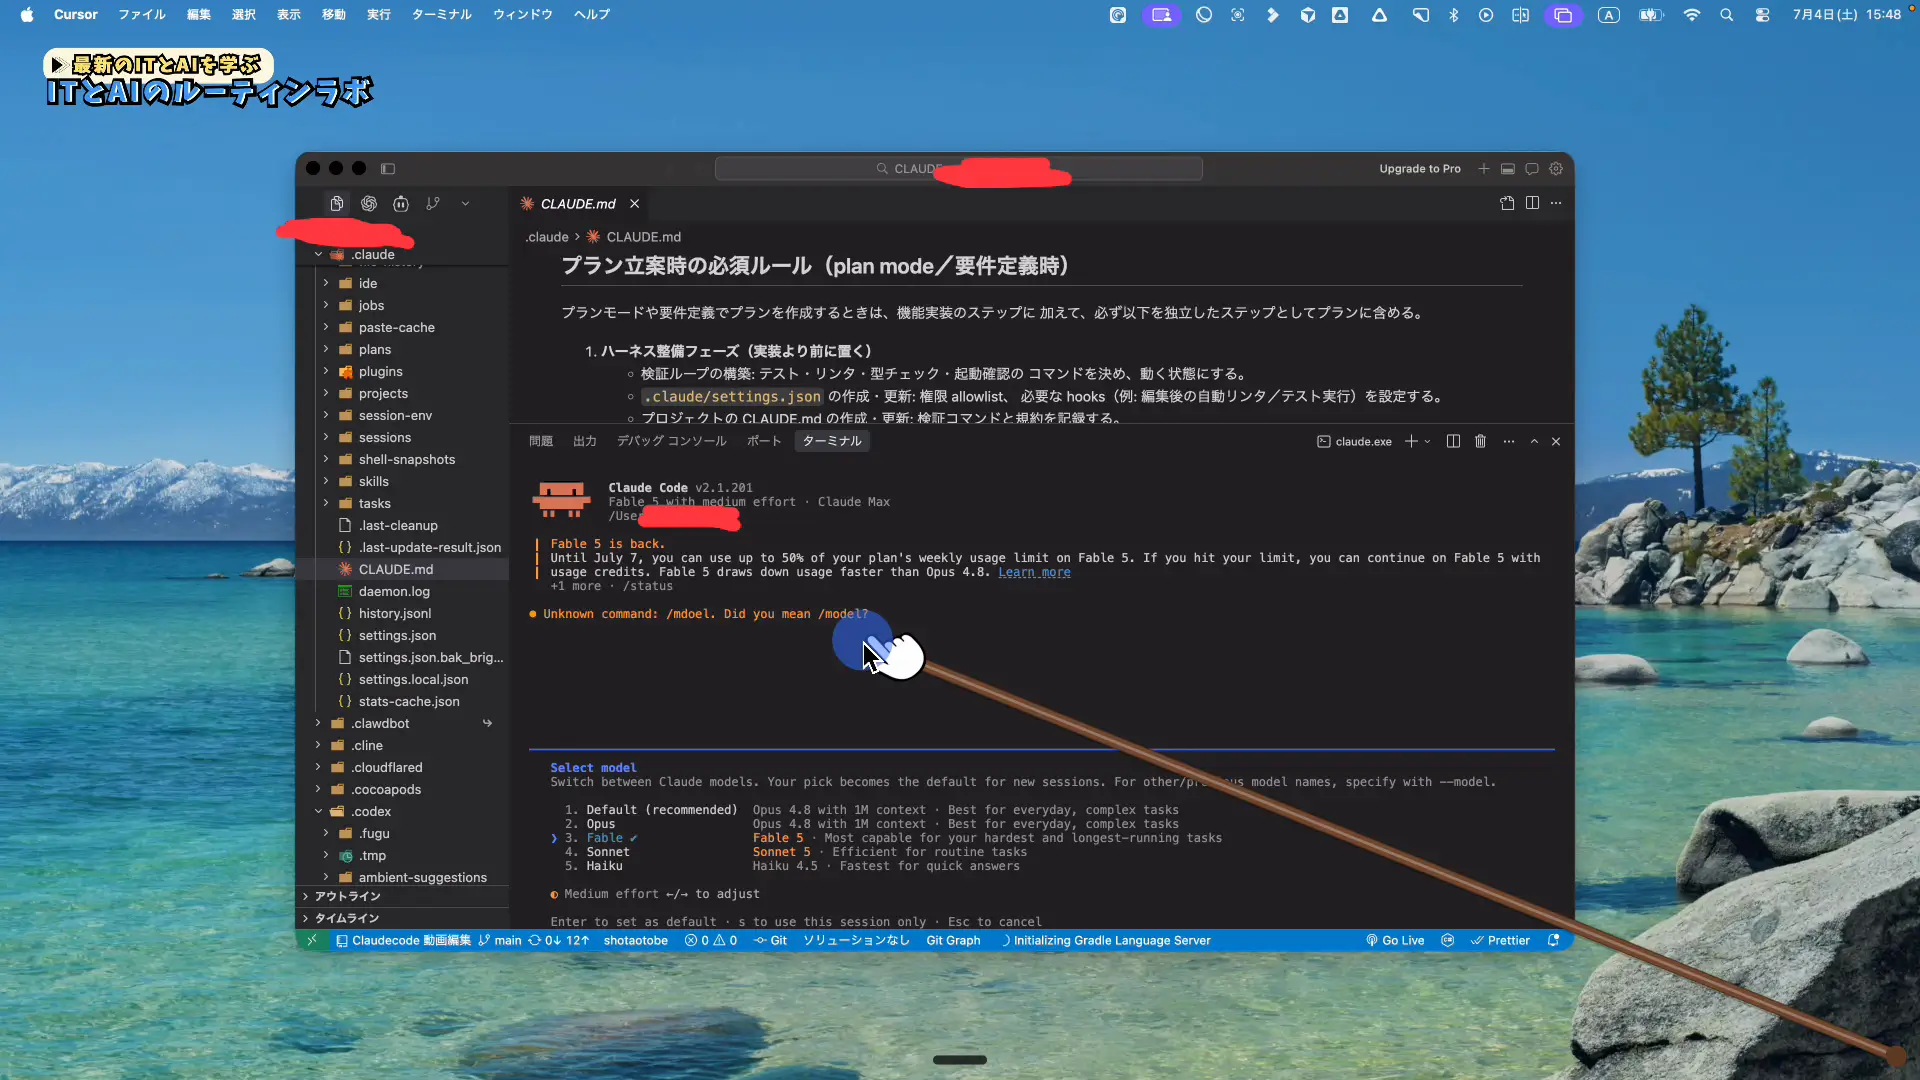Screen dimensions: 1920x1080
Task: Expand the shell-snapshots folder
Action: point(326,459)
